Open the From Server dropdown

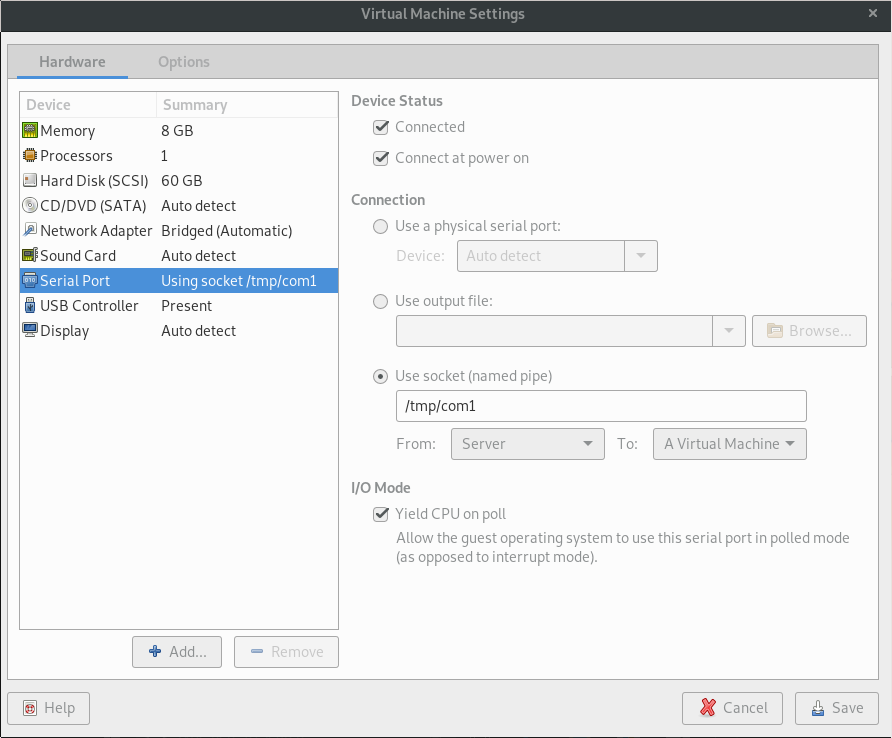pyautogui.click(x=528, y=444)
